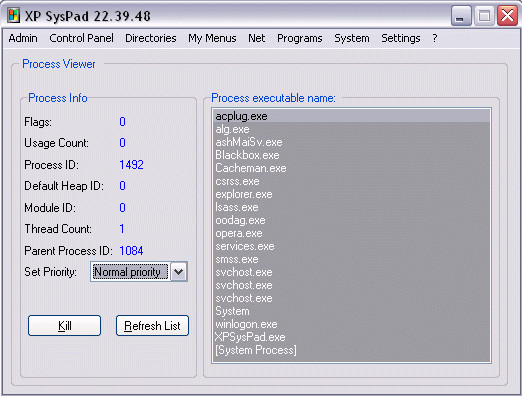Select opera.exe in the process list

[x=351, y=233]
